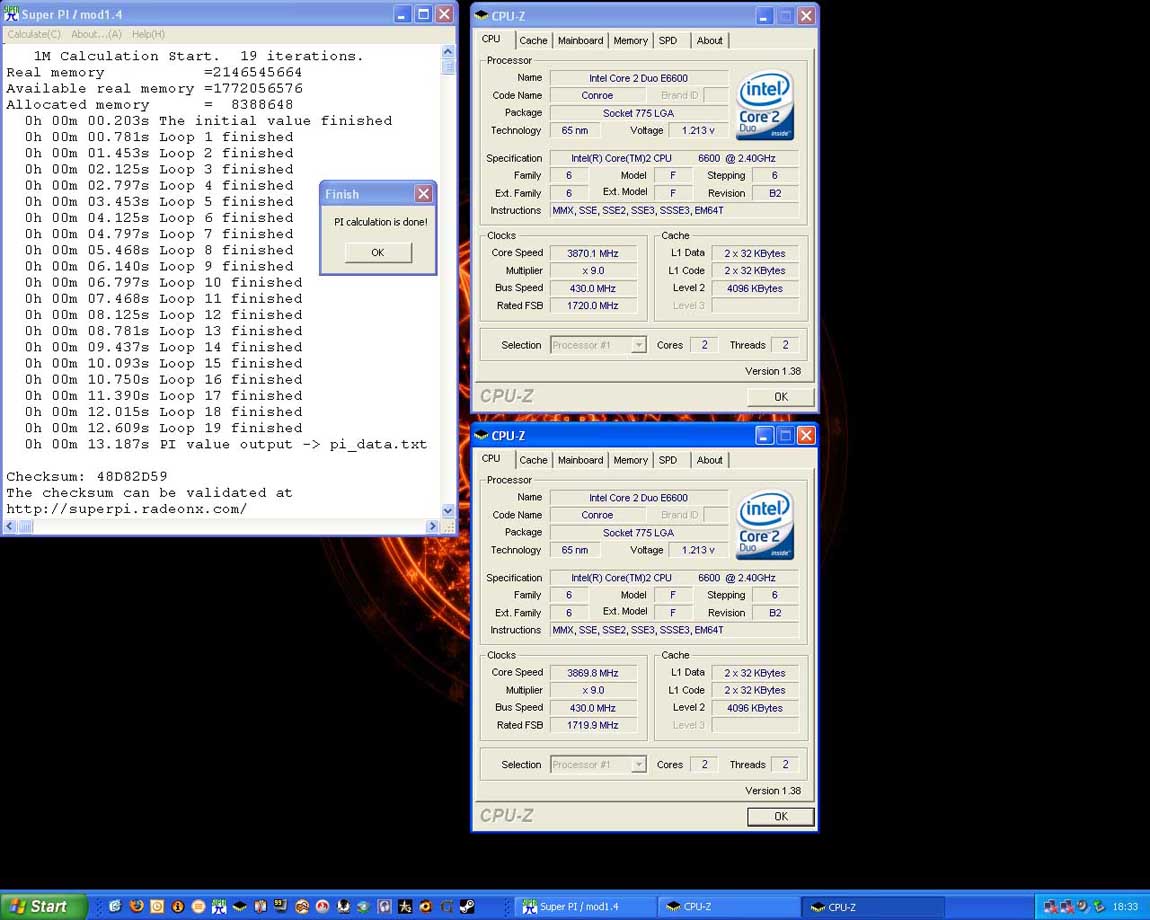
Task: Click the Safely Remove Hardware tray icon
Action: [1098, 906]
